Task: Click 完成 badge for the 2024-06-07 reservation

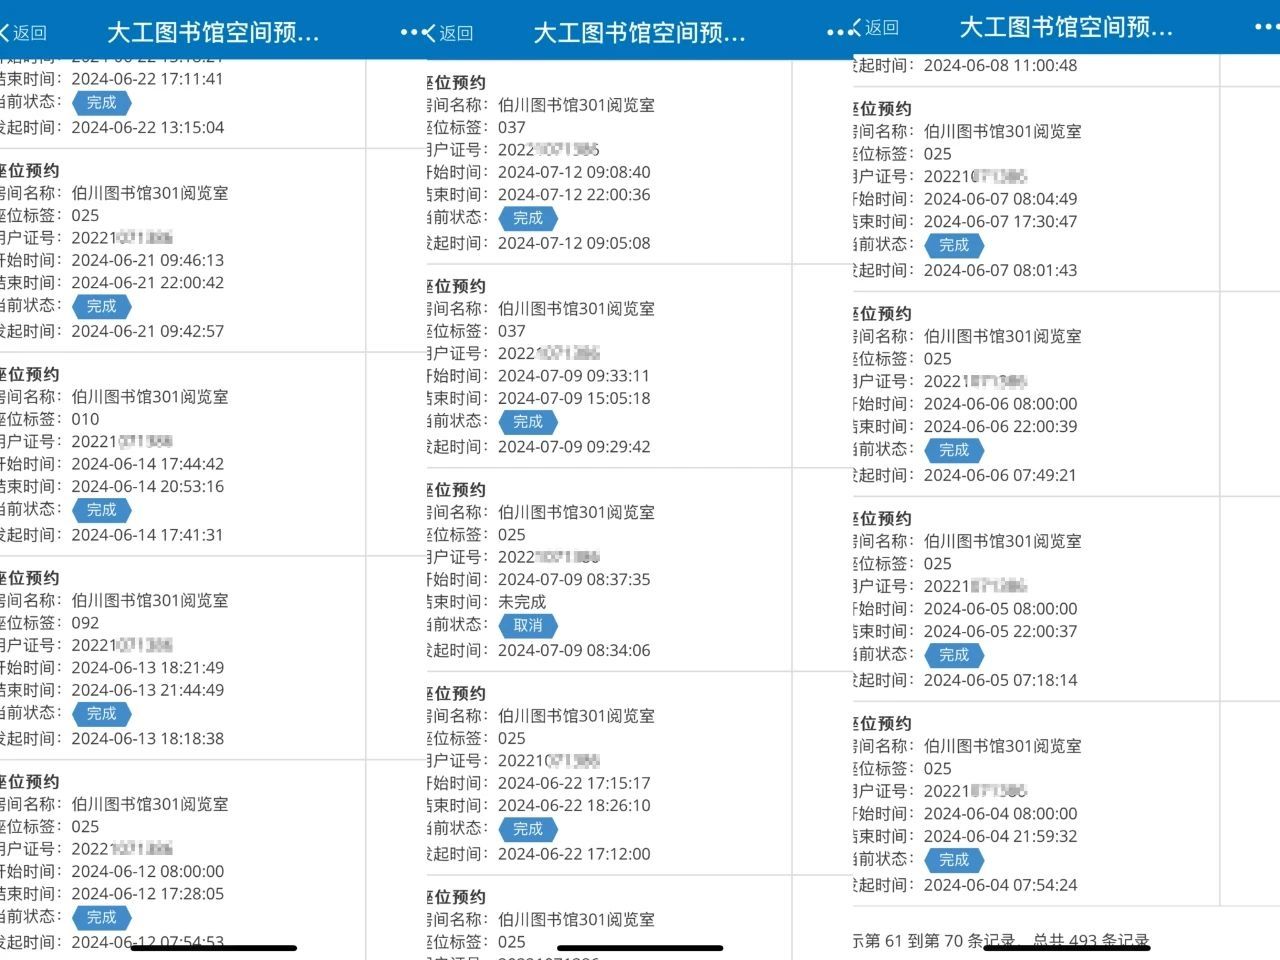Action: pos(953,246)
